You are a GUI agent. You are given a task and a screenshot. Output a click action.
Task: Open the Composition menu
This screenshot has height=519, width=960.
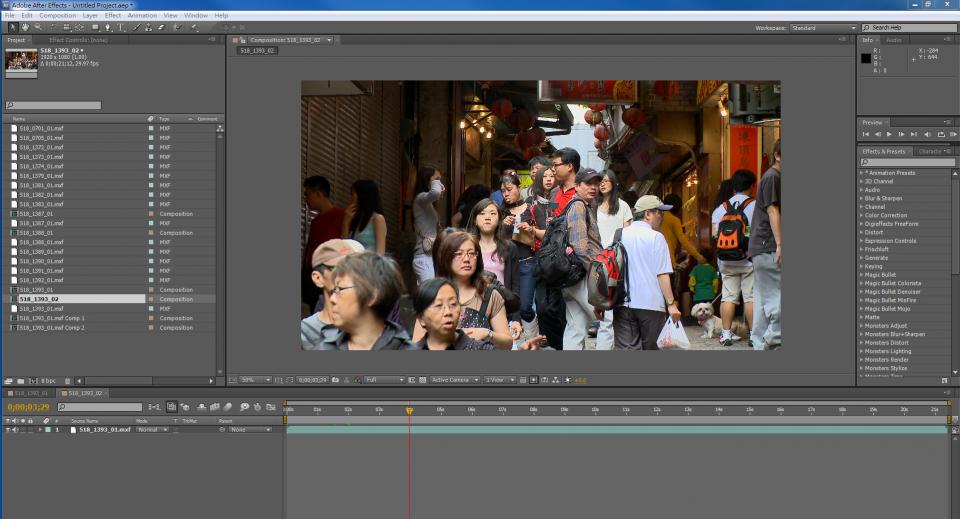57,15
